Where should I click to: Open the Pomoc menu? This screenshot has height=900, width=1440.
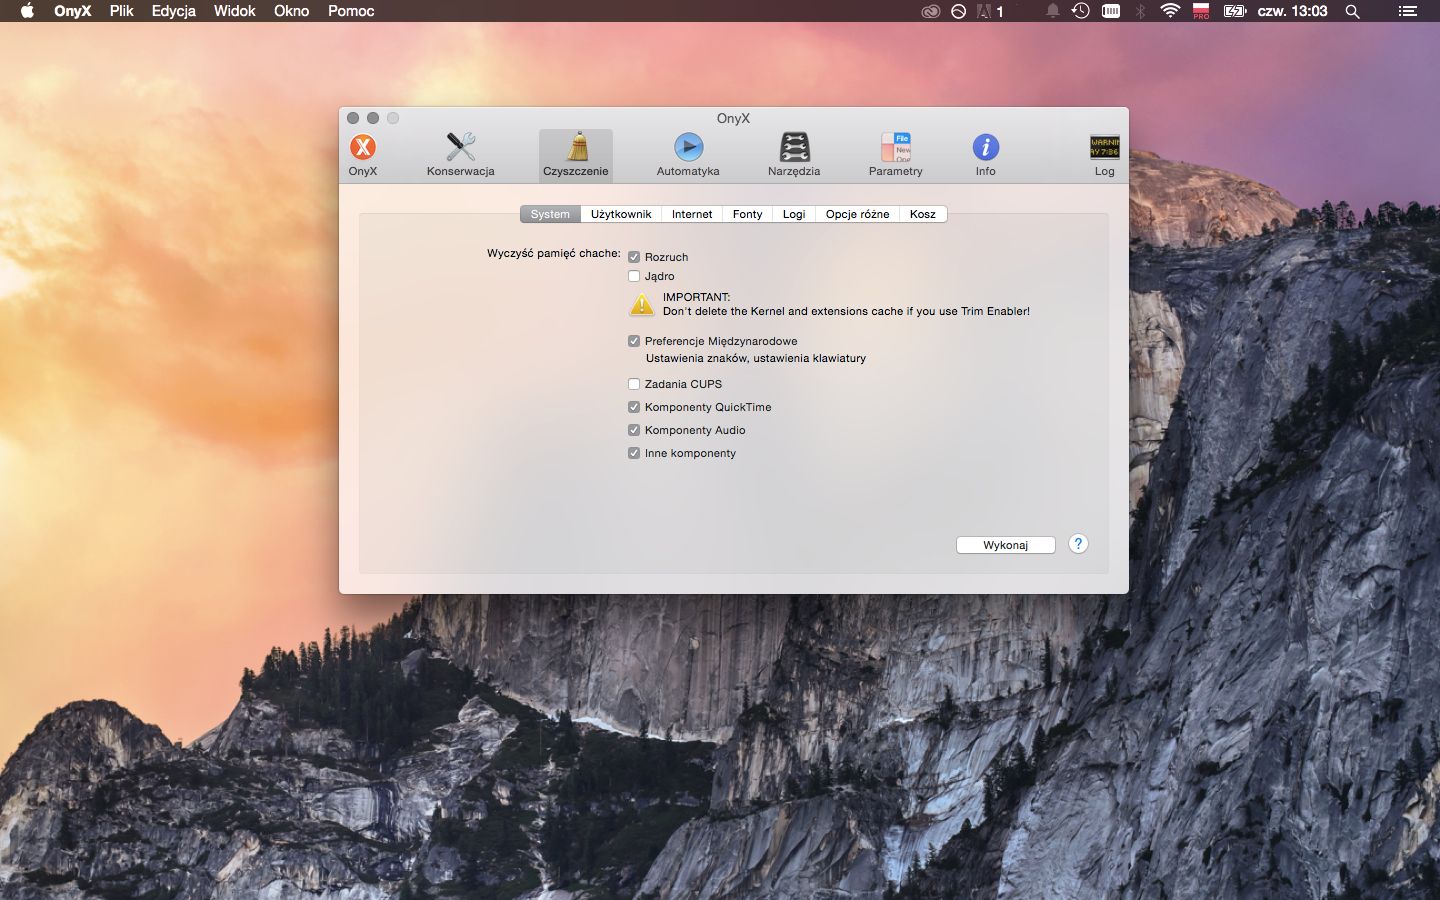351,11
